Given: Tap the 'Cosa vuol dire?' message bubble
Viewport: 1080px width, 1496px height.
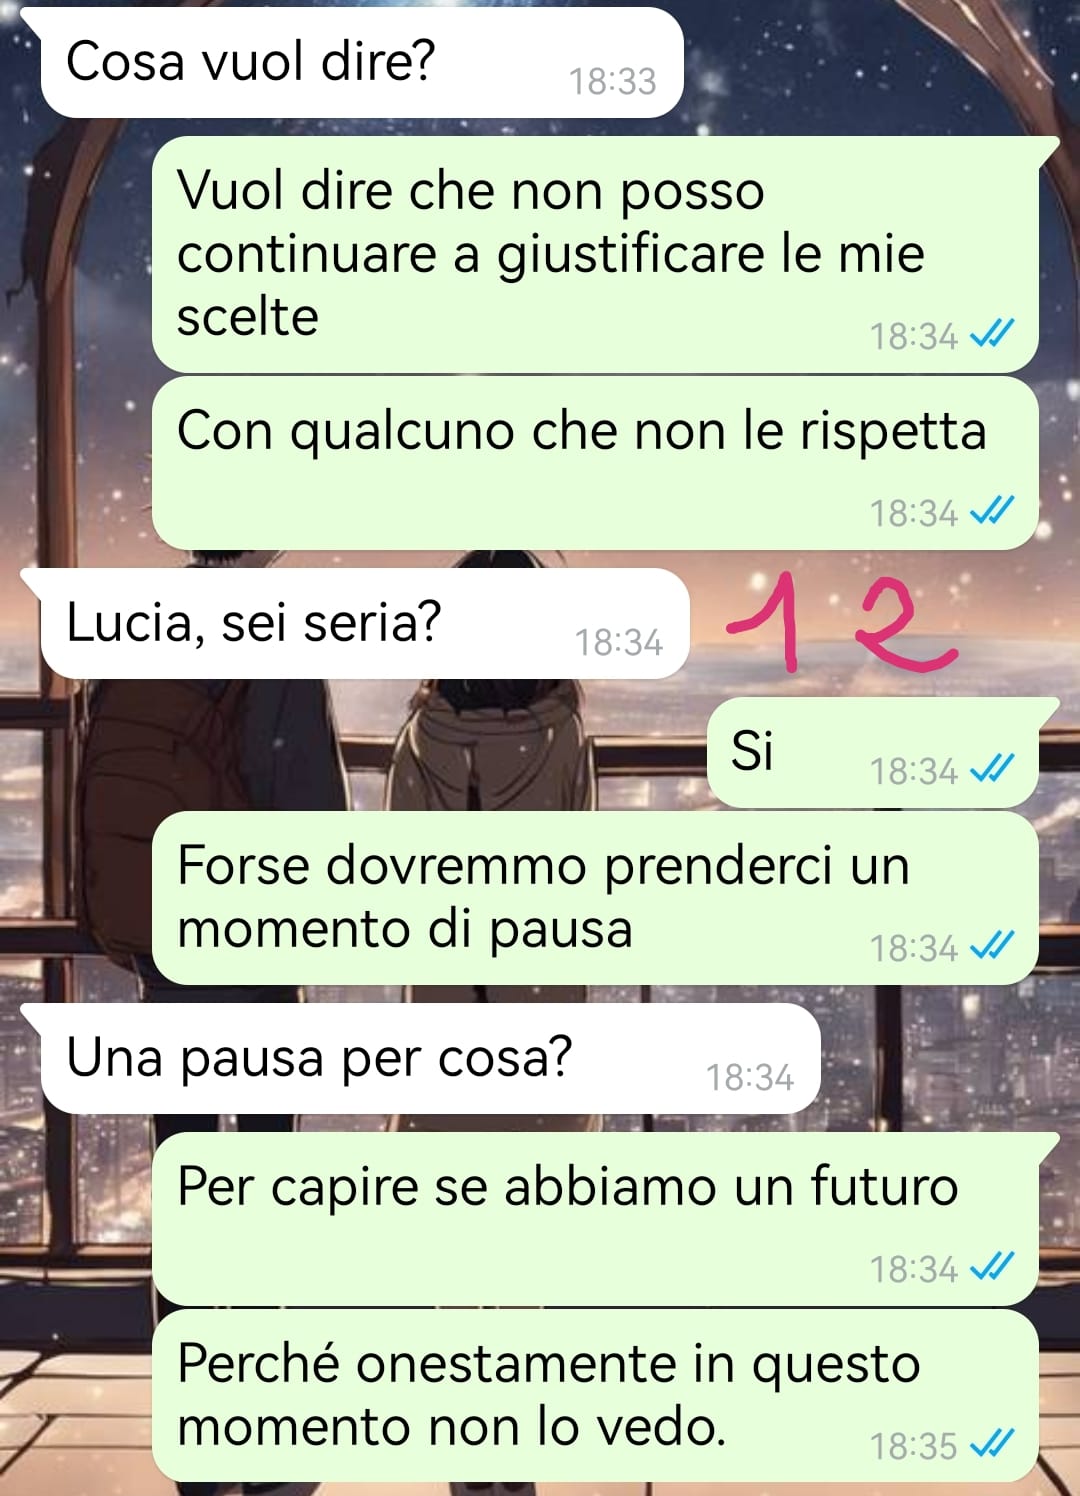Looking at the screenshot, I should [x=361, y=62].
